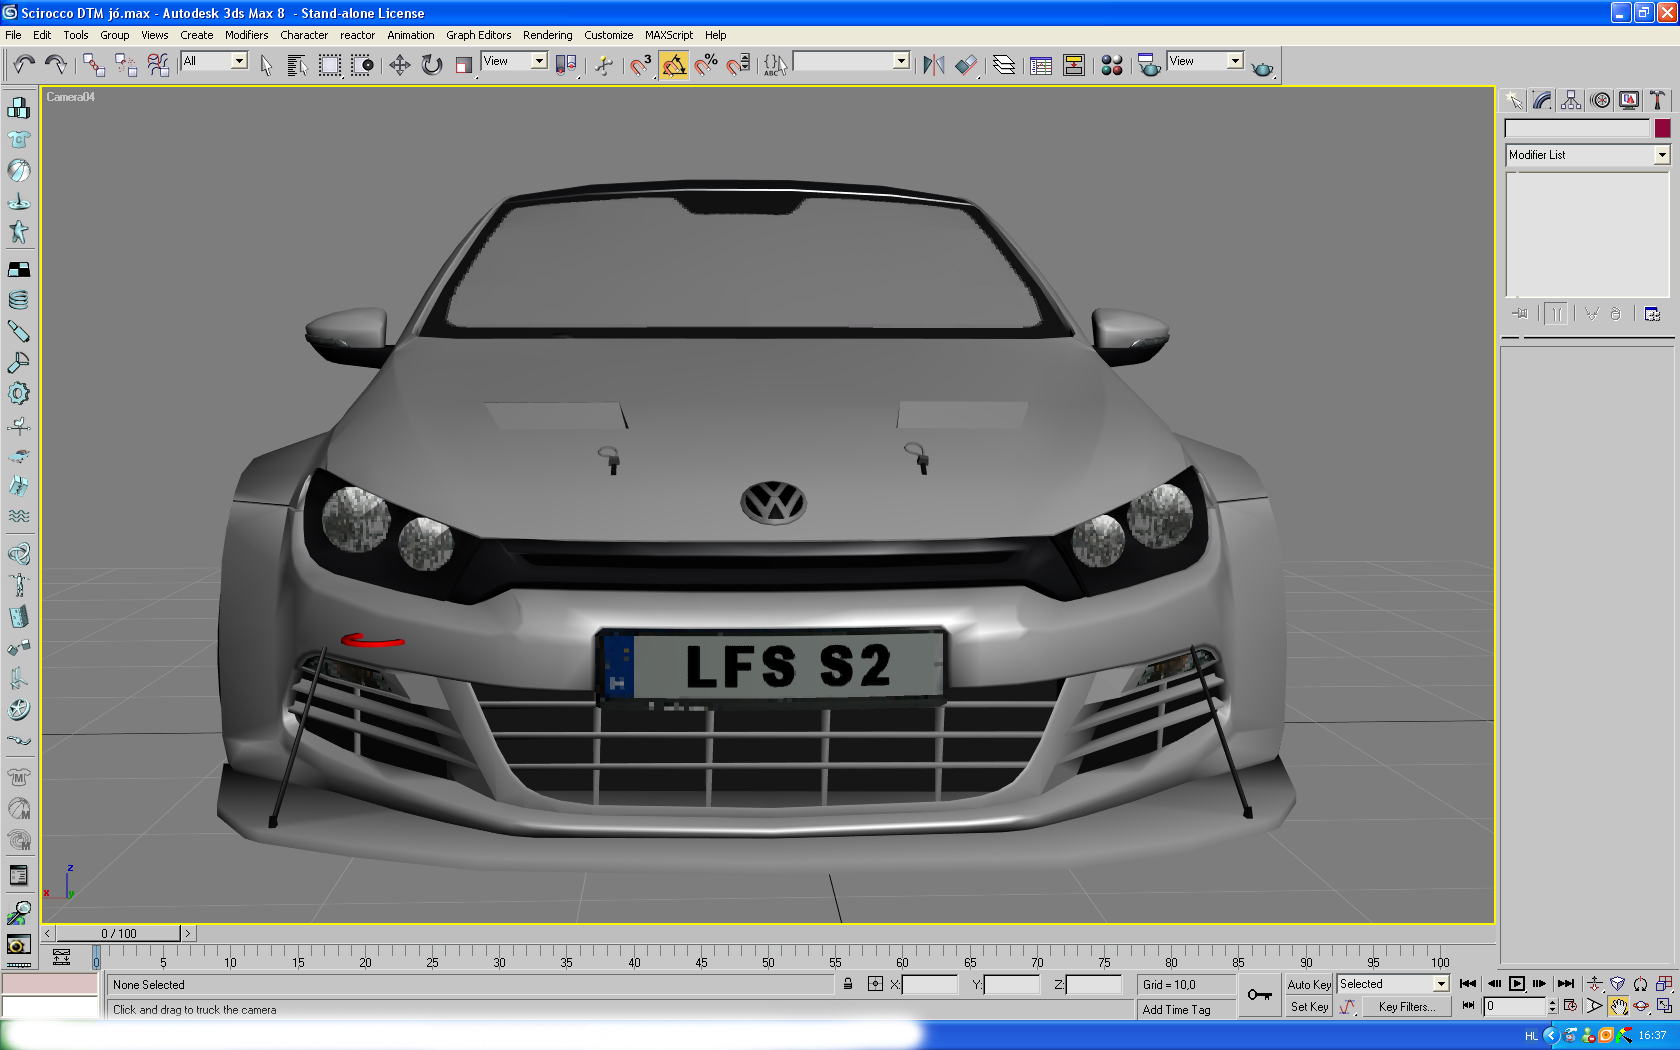Activate the Select and Move tool
Screen dimensions: 1680x1050
[x=399, y=65]
